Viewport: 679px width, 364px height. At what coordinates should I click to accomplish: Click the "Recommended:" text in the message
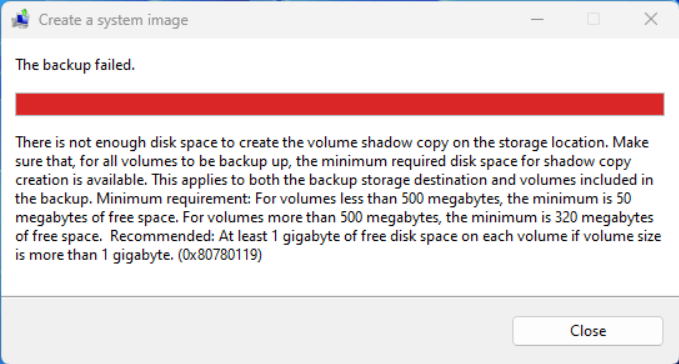coord(162,236)
